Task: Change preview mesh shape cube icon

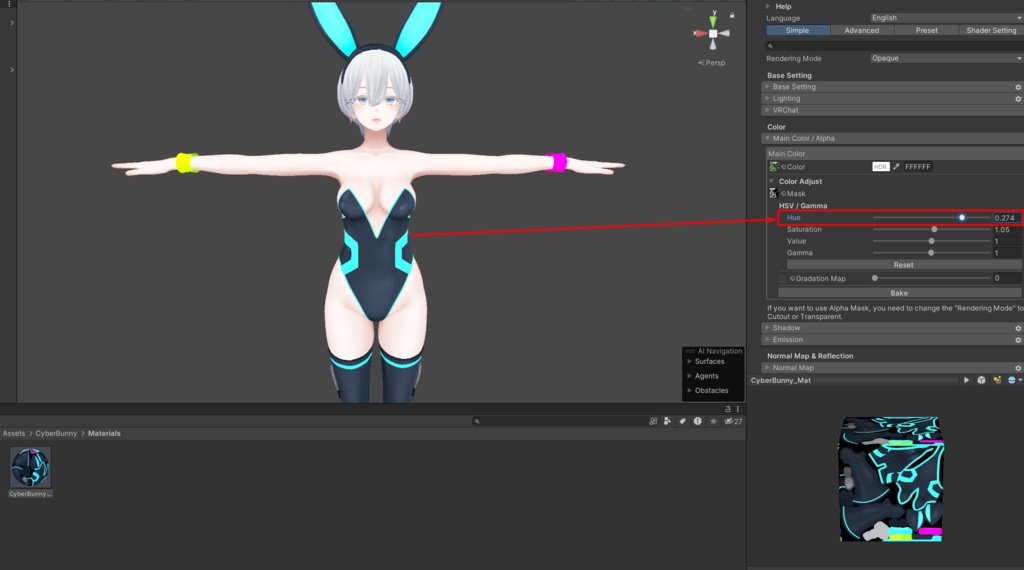Action: pyautogui.click(x=981, y=380)
